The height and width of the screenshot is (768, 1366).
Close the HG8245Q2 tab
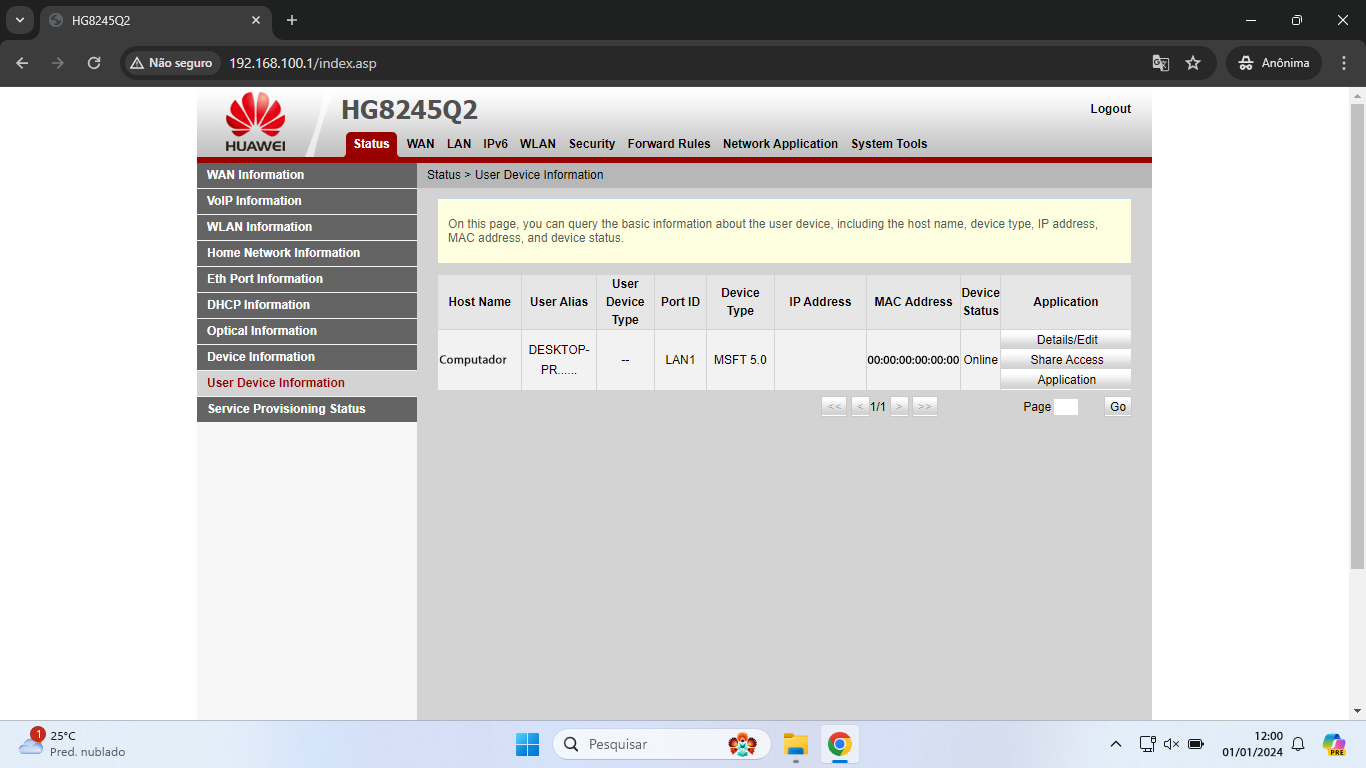[256, 20]
